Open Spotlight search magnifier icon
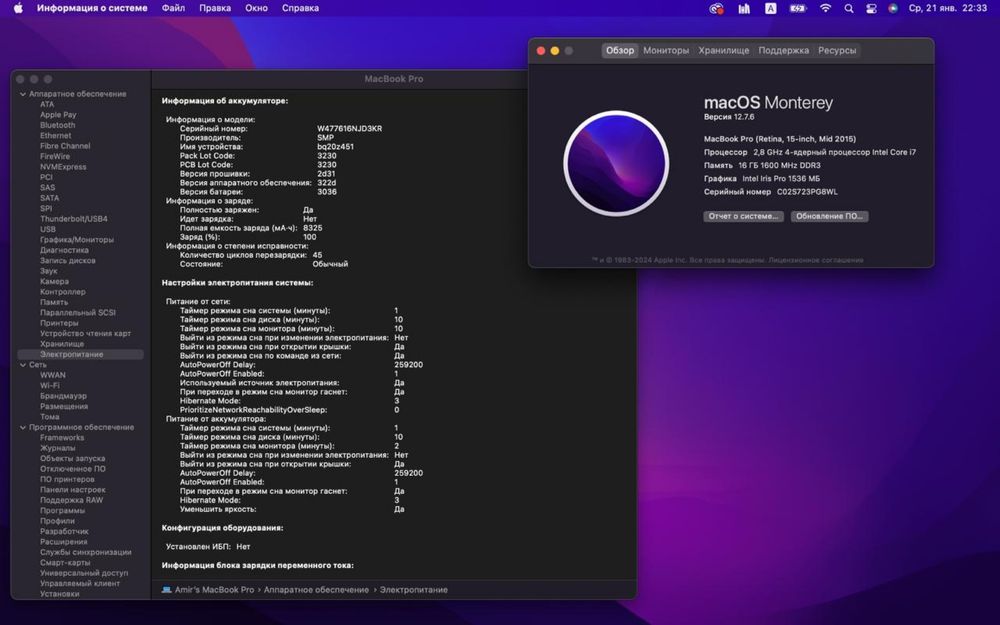The width and height of the screenshot is (1000, 625). click(849, 8)
